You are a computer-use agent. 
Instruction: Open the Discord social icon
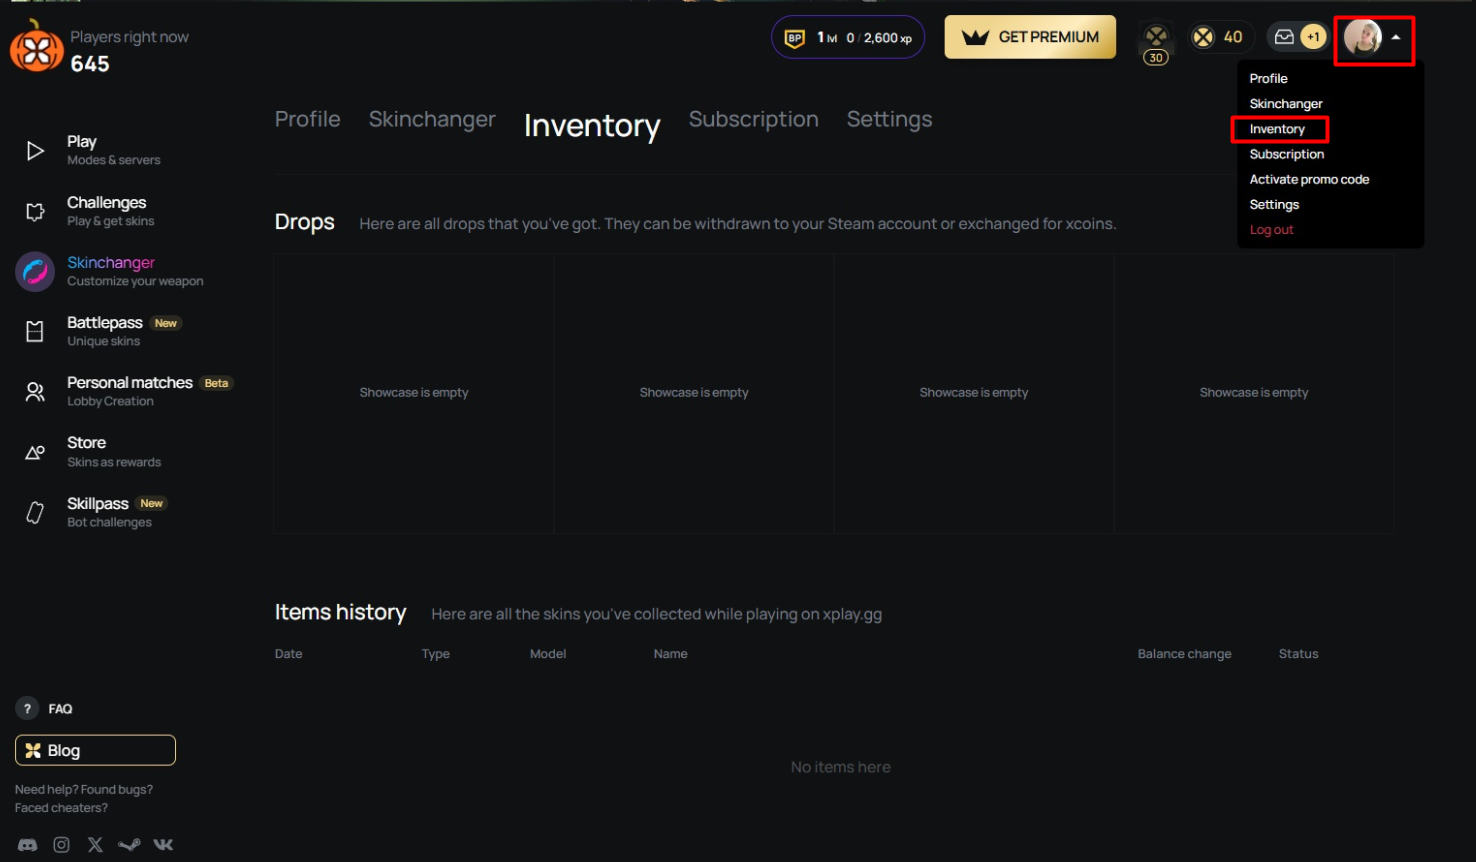click(x=28, y=845)
